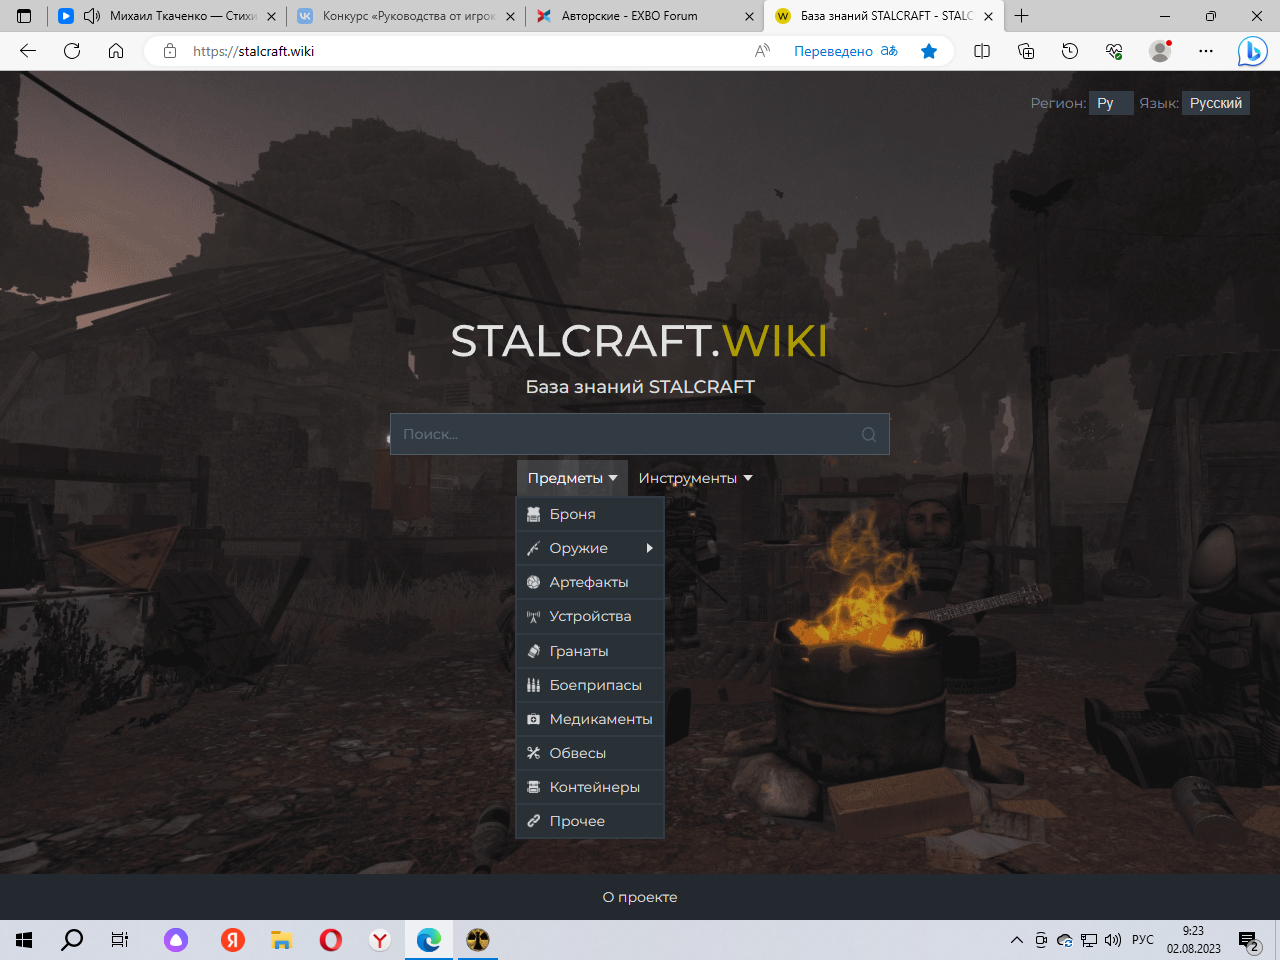This screenshot has height=960, width=1280.
Task: Click the Гранаты grenade icon
Action: [x=534, y=651]
